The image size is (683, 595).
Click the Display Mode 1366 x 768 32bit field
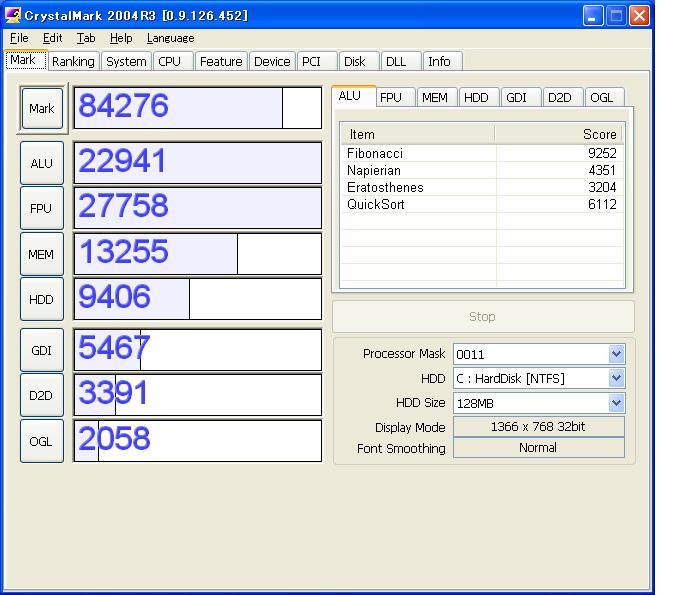click(538, 427)
